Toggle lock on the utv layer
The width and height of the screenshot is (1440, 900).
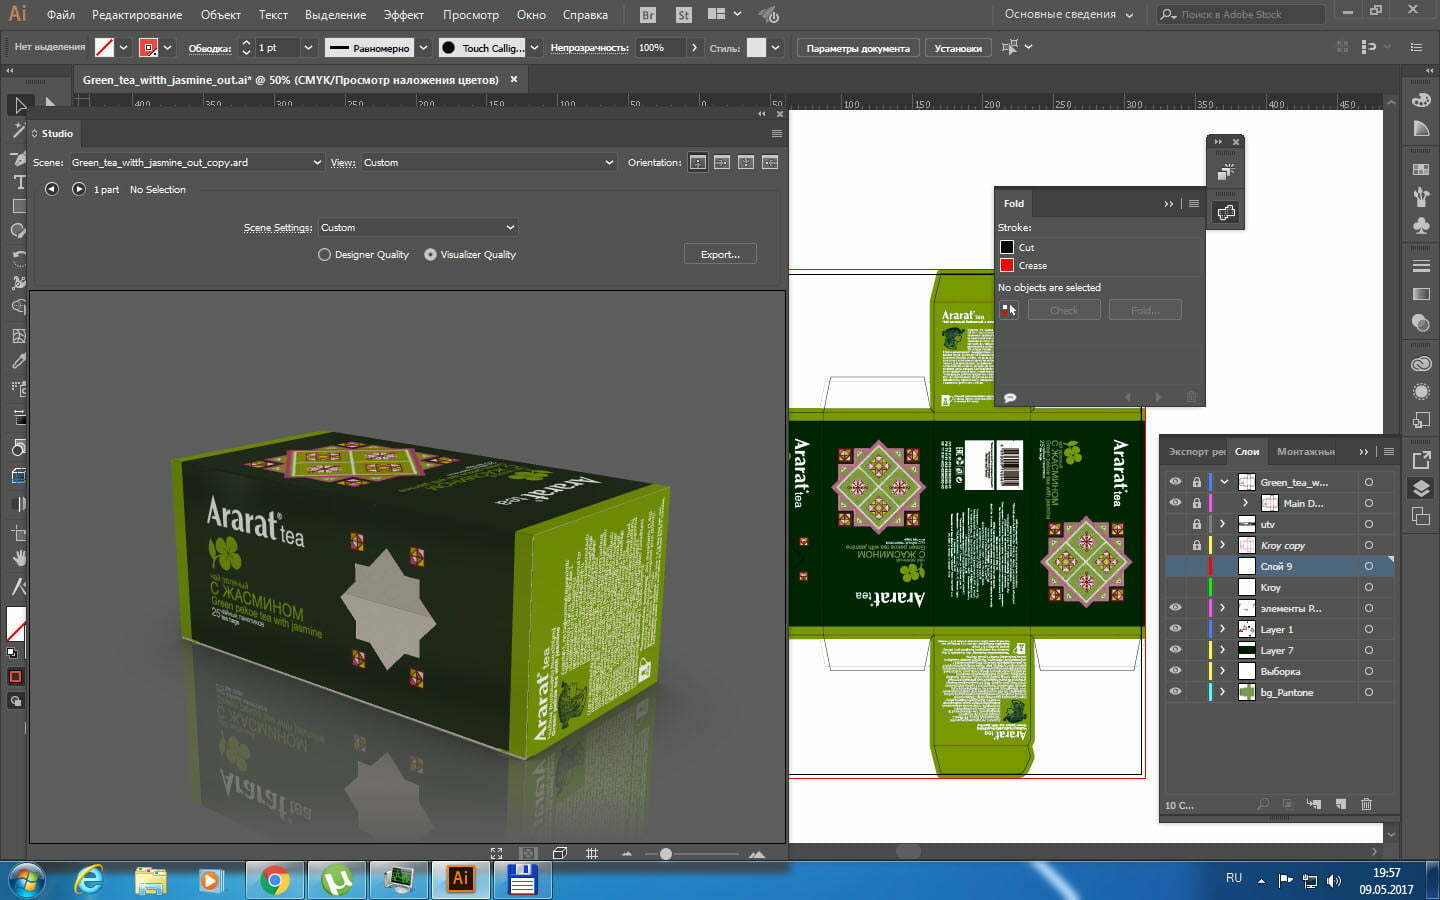click(1196, 524)
